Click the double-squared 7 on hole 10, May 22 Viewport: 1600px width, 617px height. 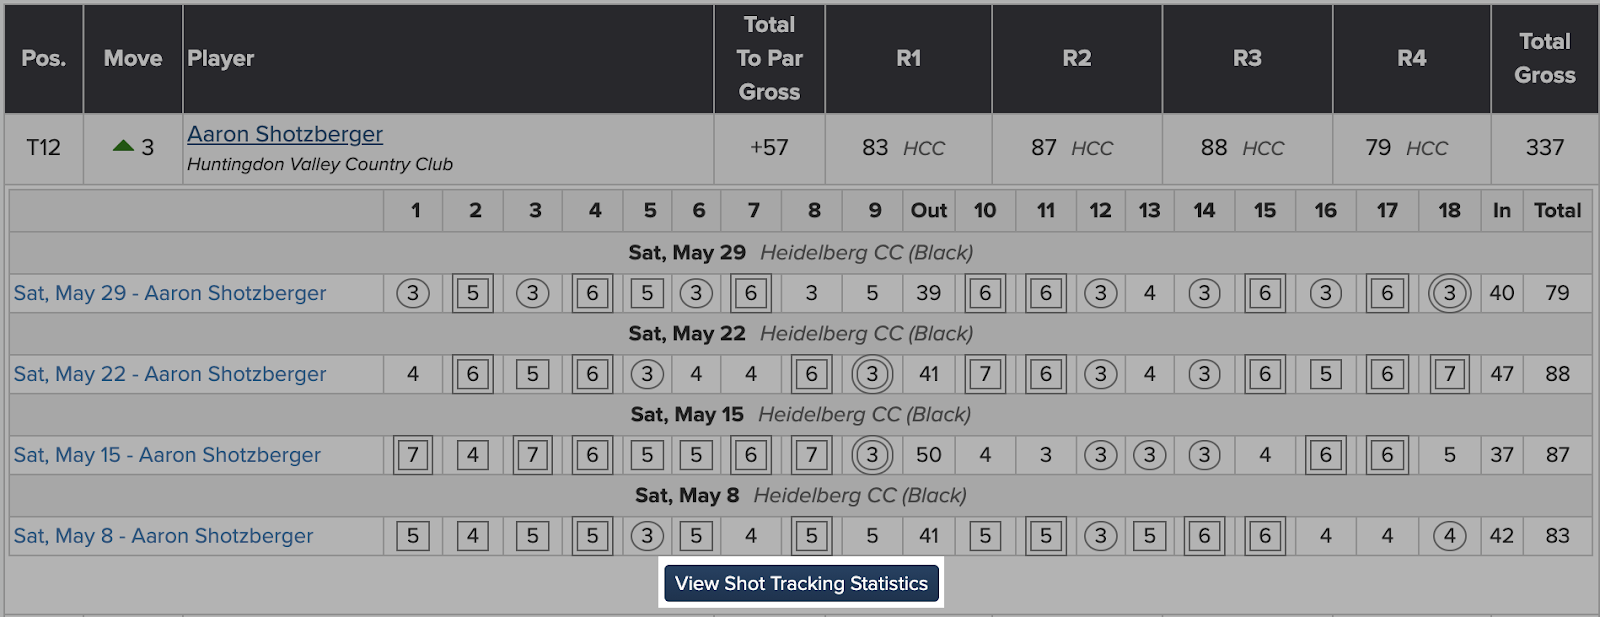tap(985, 374)
